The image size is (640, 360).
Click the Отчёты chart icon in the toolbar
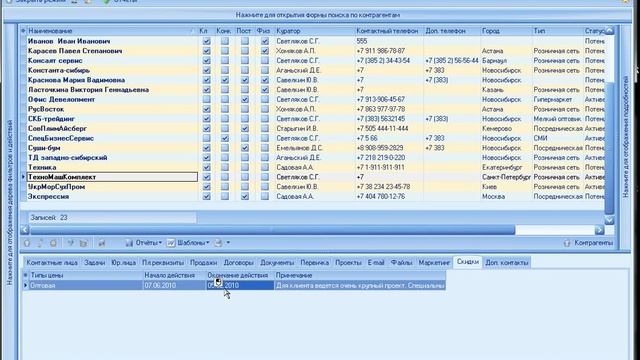coord(129,243)
